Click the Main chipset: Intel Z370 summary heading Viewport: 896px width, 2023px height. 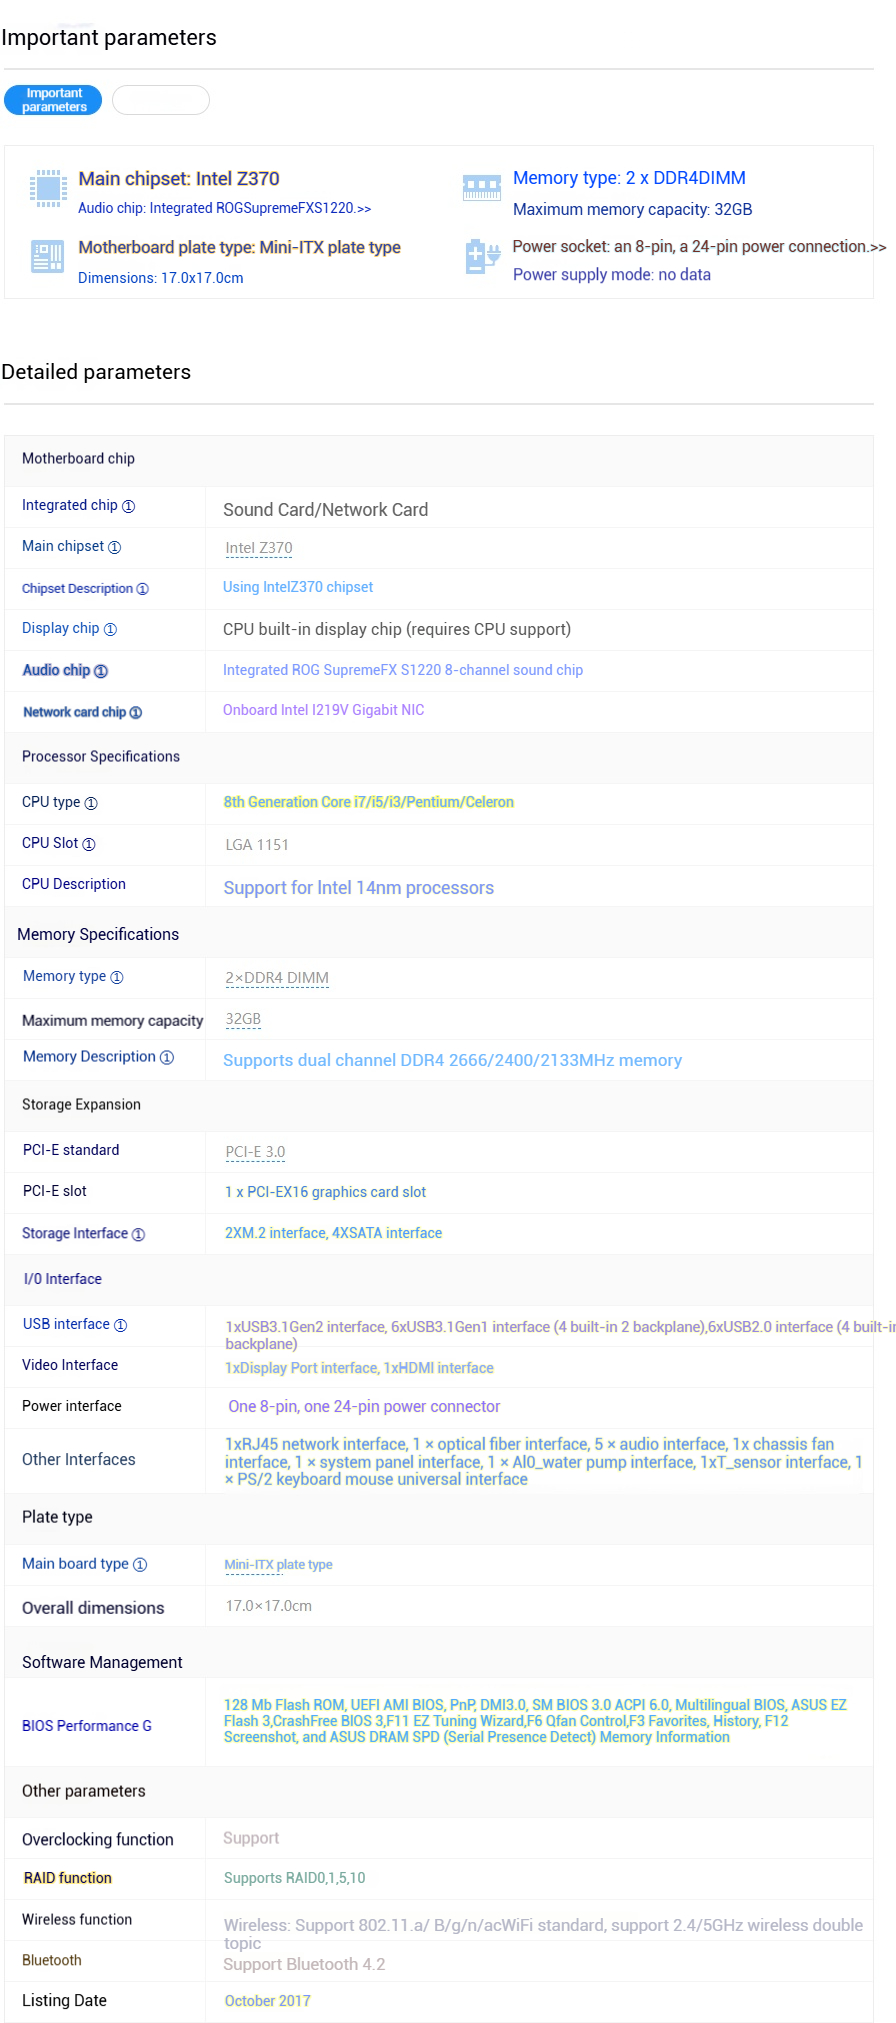pyautogui.click(x=179, y=179)
